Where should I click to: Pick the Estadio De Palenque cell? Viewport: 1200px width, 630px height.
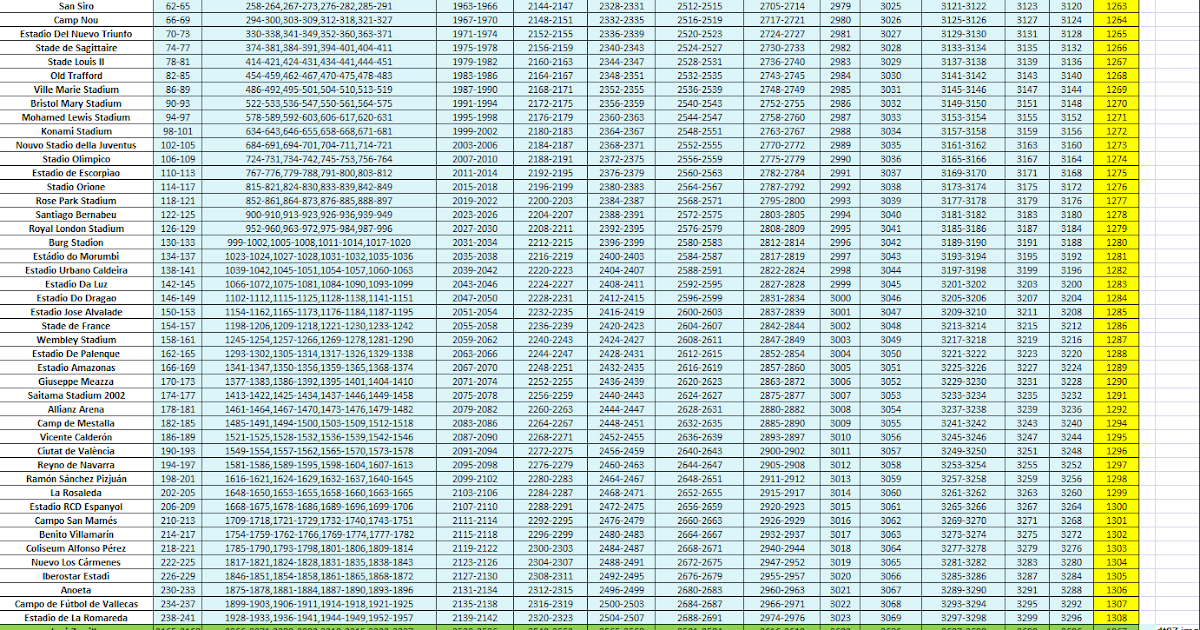77,354
